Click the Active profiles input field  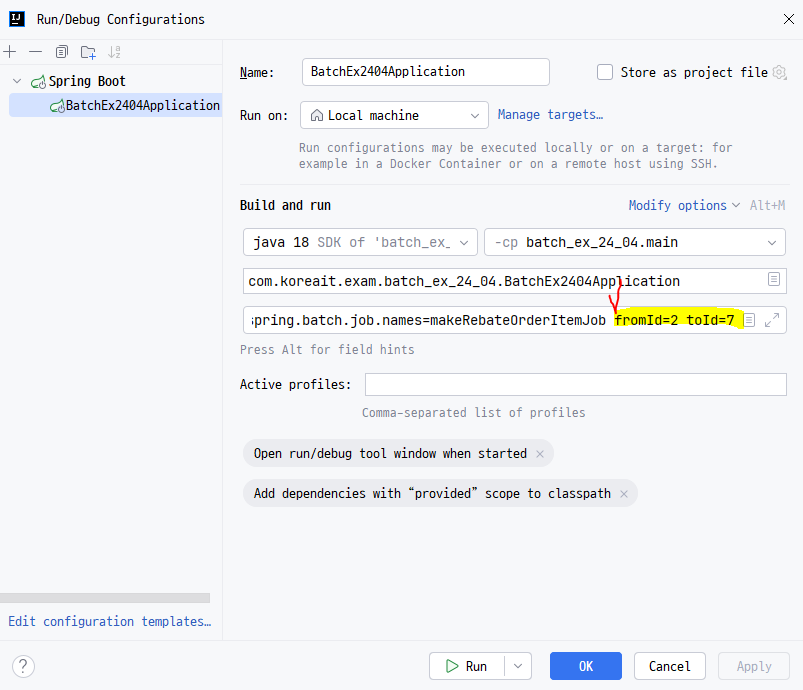coord(576,384)
